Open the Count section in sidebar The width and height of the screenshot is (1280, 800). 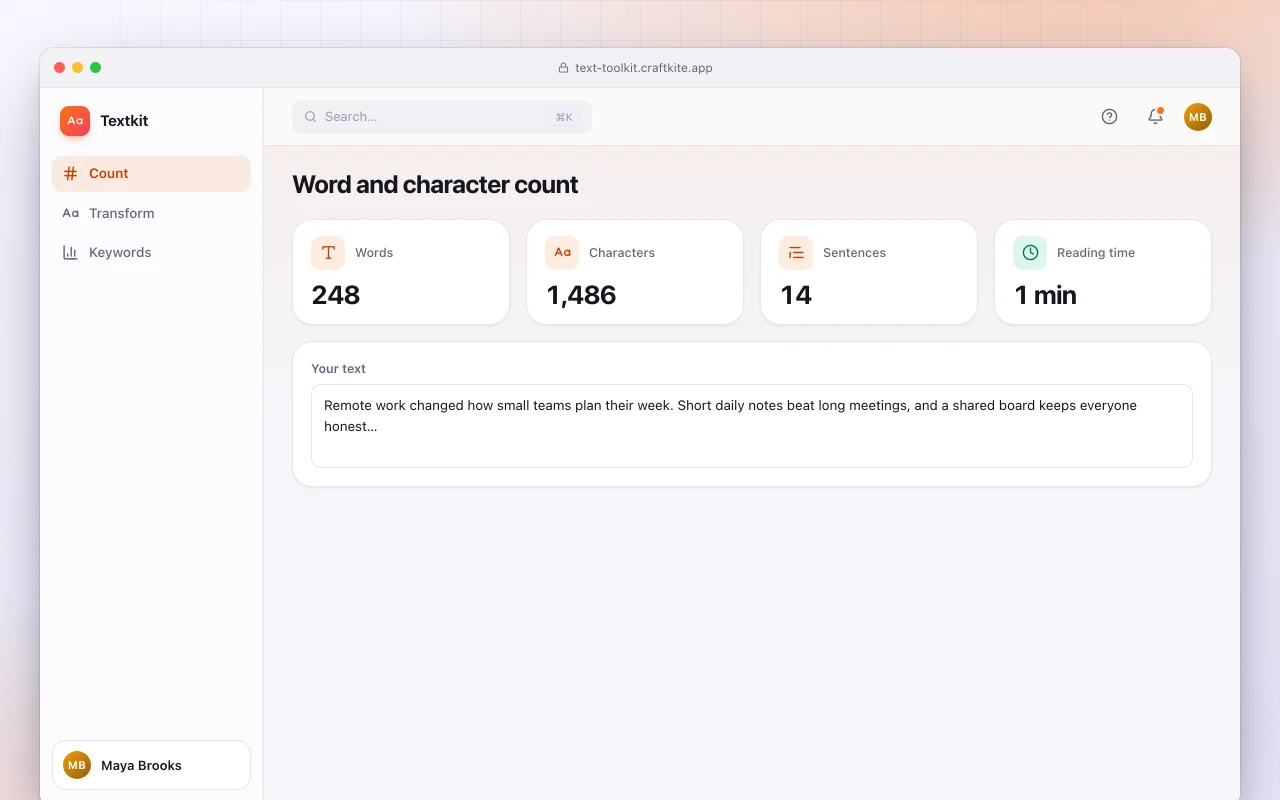pos(151,174)
